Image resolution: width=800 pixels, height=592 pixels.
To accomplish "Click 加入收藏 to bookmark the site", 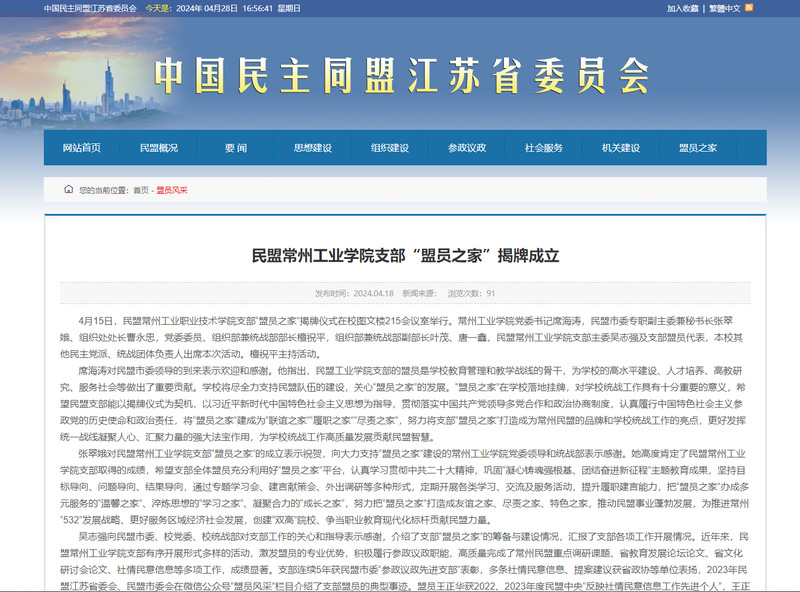I will click(x=684, y=8).
